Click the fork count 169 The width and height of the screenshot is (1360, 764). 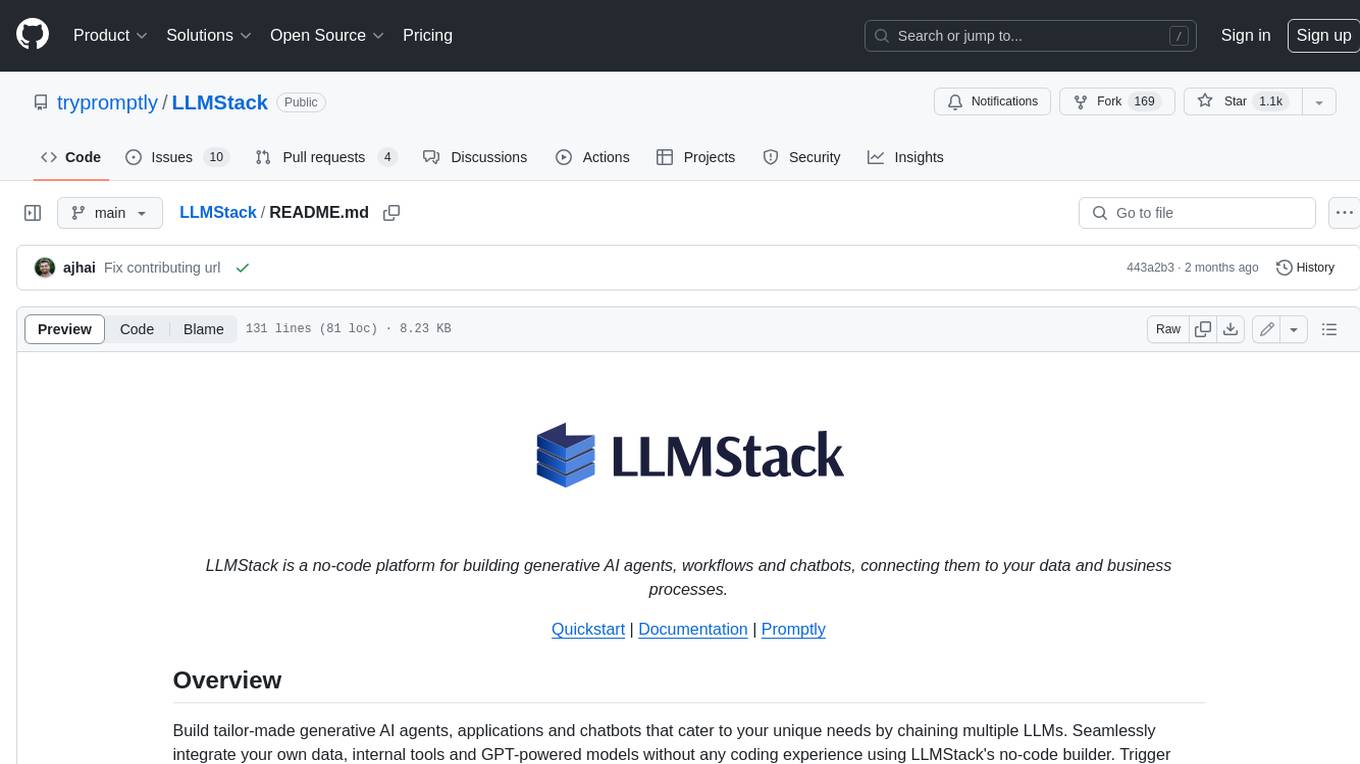pos(1144,101)
